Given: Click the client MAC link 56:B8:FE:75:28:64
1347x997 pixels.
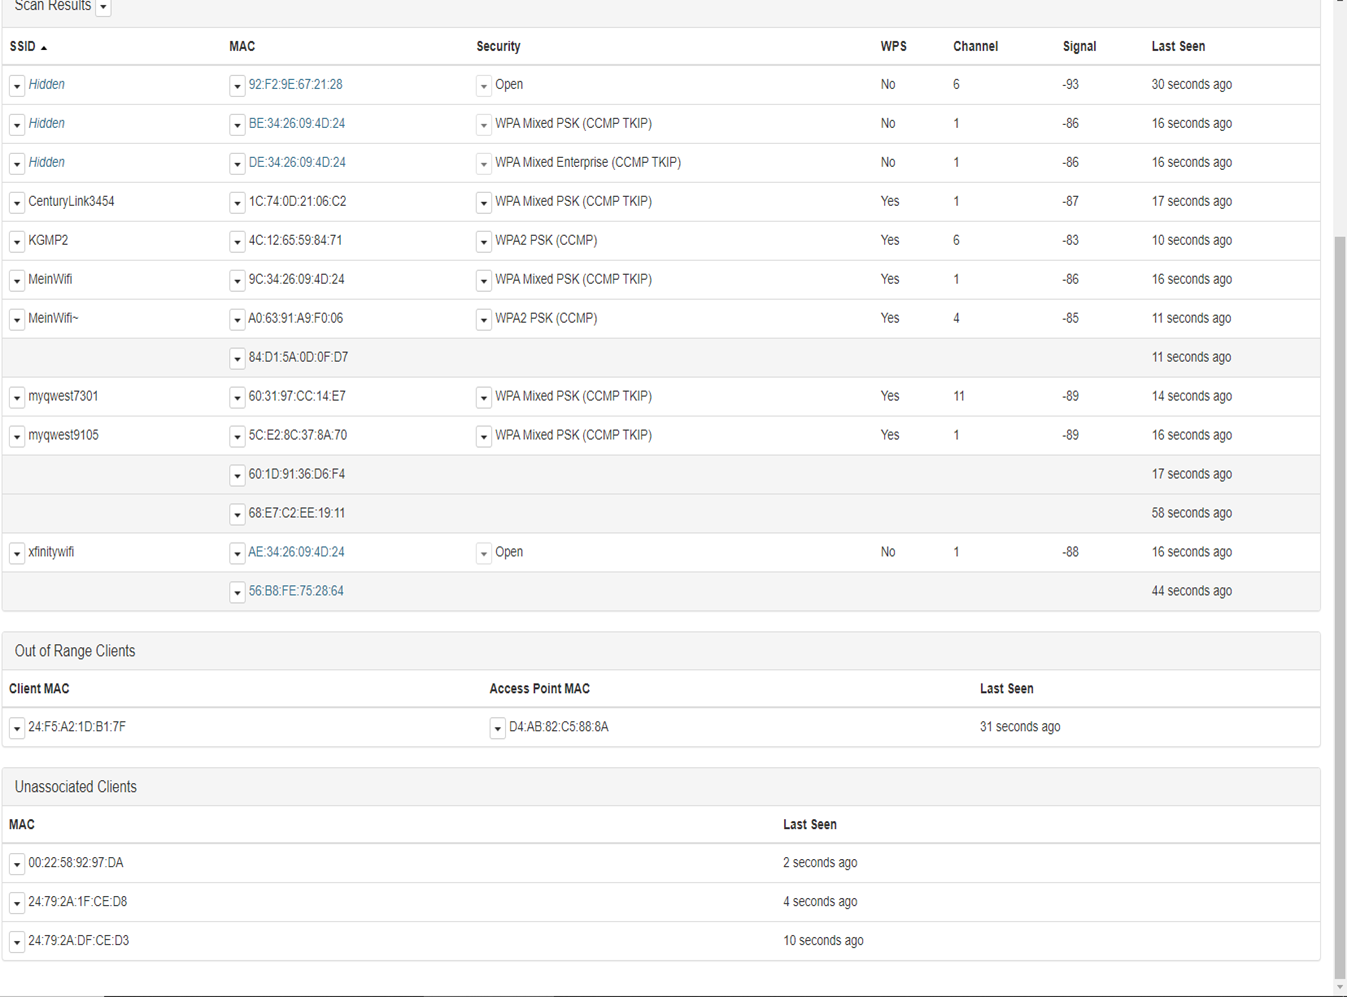Looking at the screenshot, I should point(296,591).
